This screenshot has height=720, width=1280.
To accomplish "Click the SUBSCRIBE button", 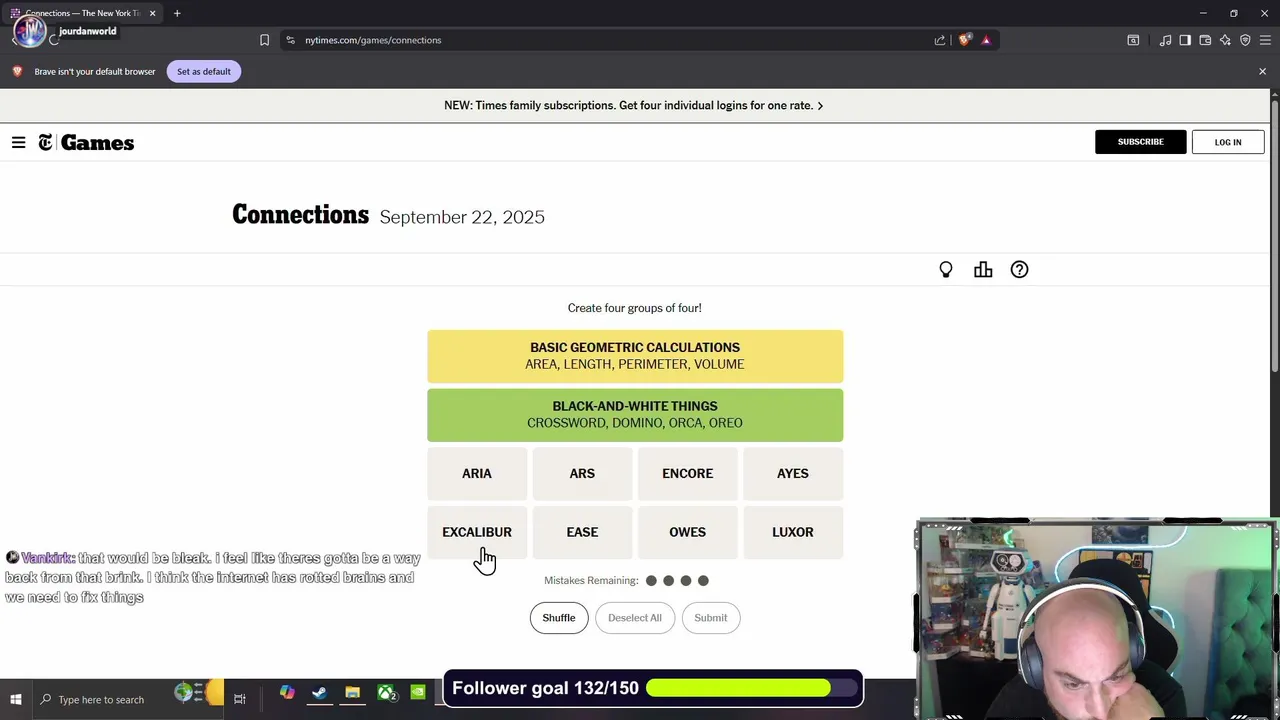I will click(1140, 142).
